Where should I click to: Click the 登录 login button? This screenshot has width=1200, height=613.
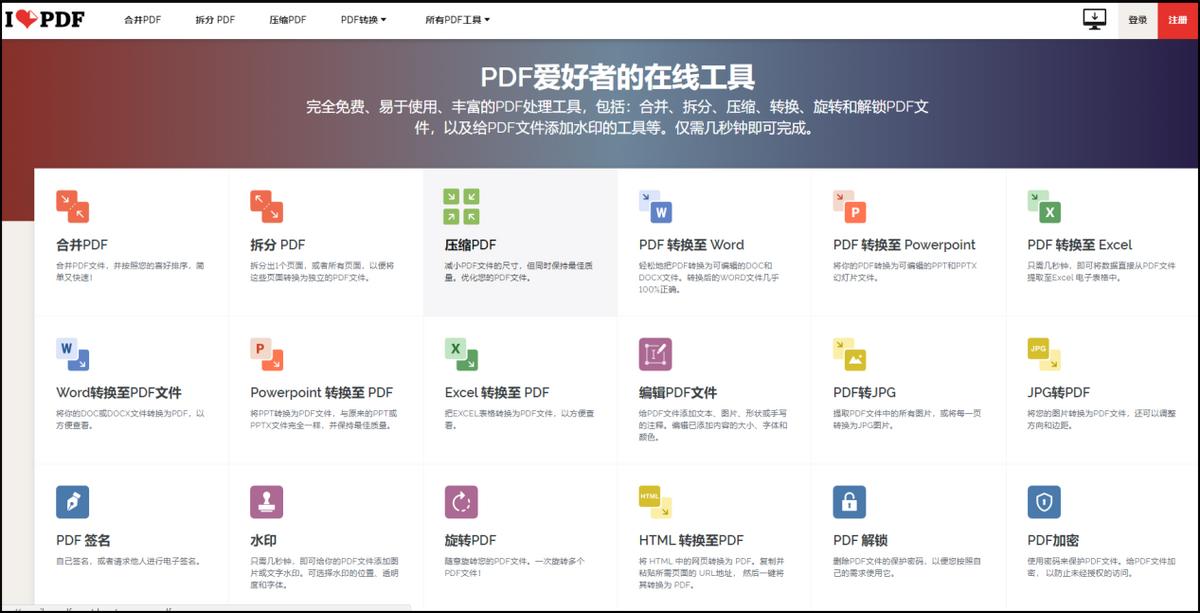coord(1137,19)
